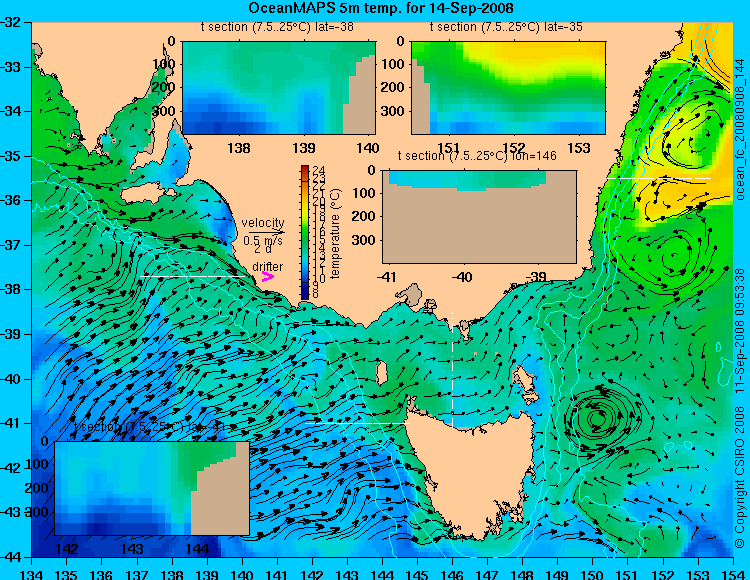The height and width of the screenshot is (580, 750).
Task: Click longitude "134" on the bottom axis
Action: 32,574
